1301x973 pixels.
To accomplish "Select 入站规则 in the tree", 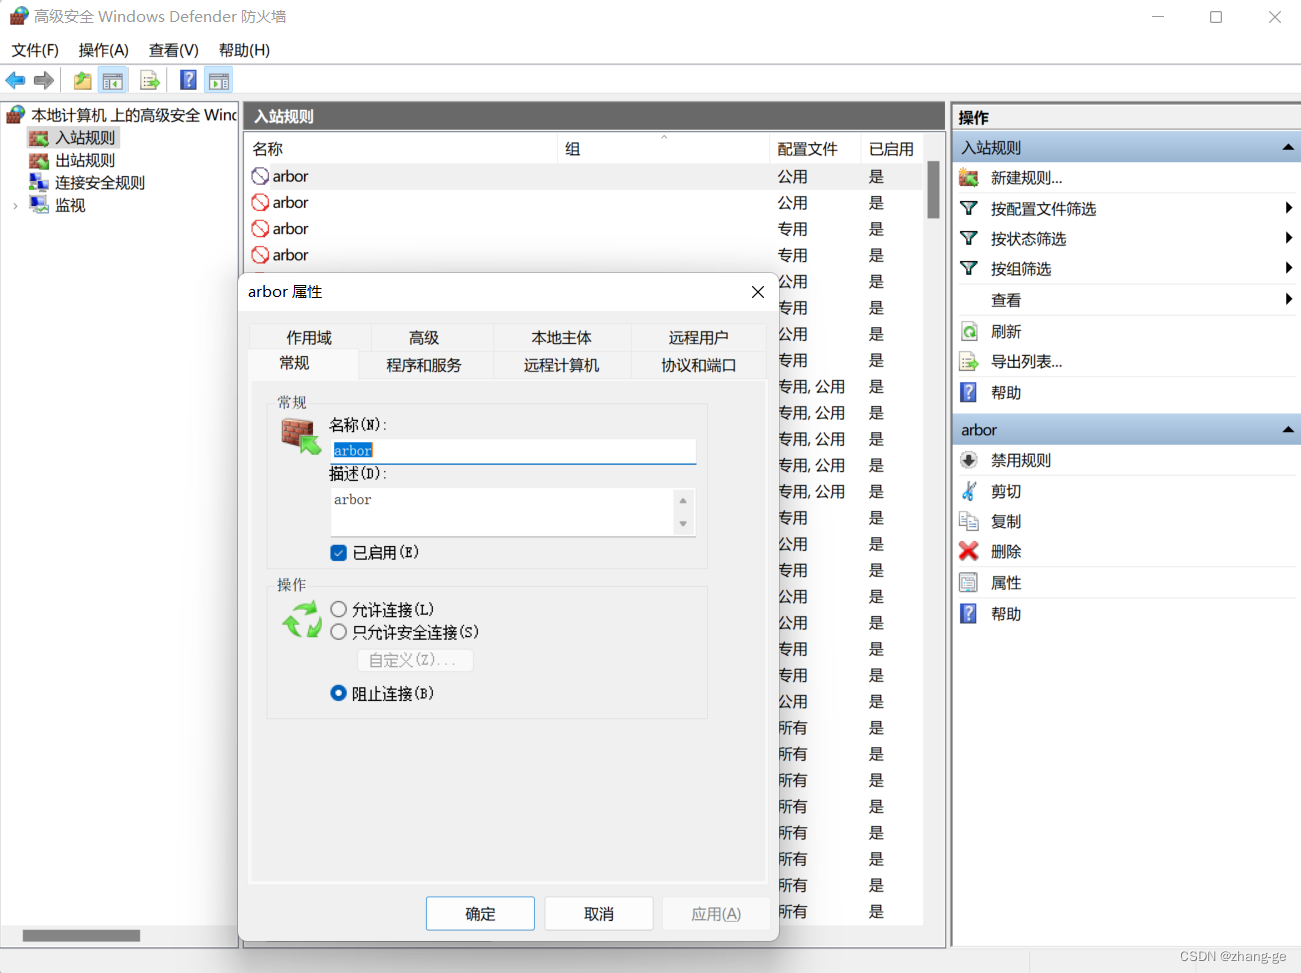I will (x=85, y=138).
